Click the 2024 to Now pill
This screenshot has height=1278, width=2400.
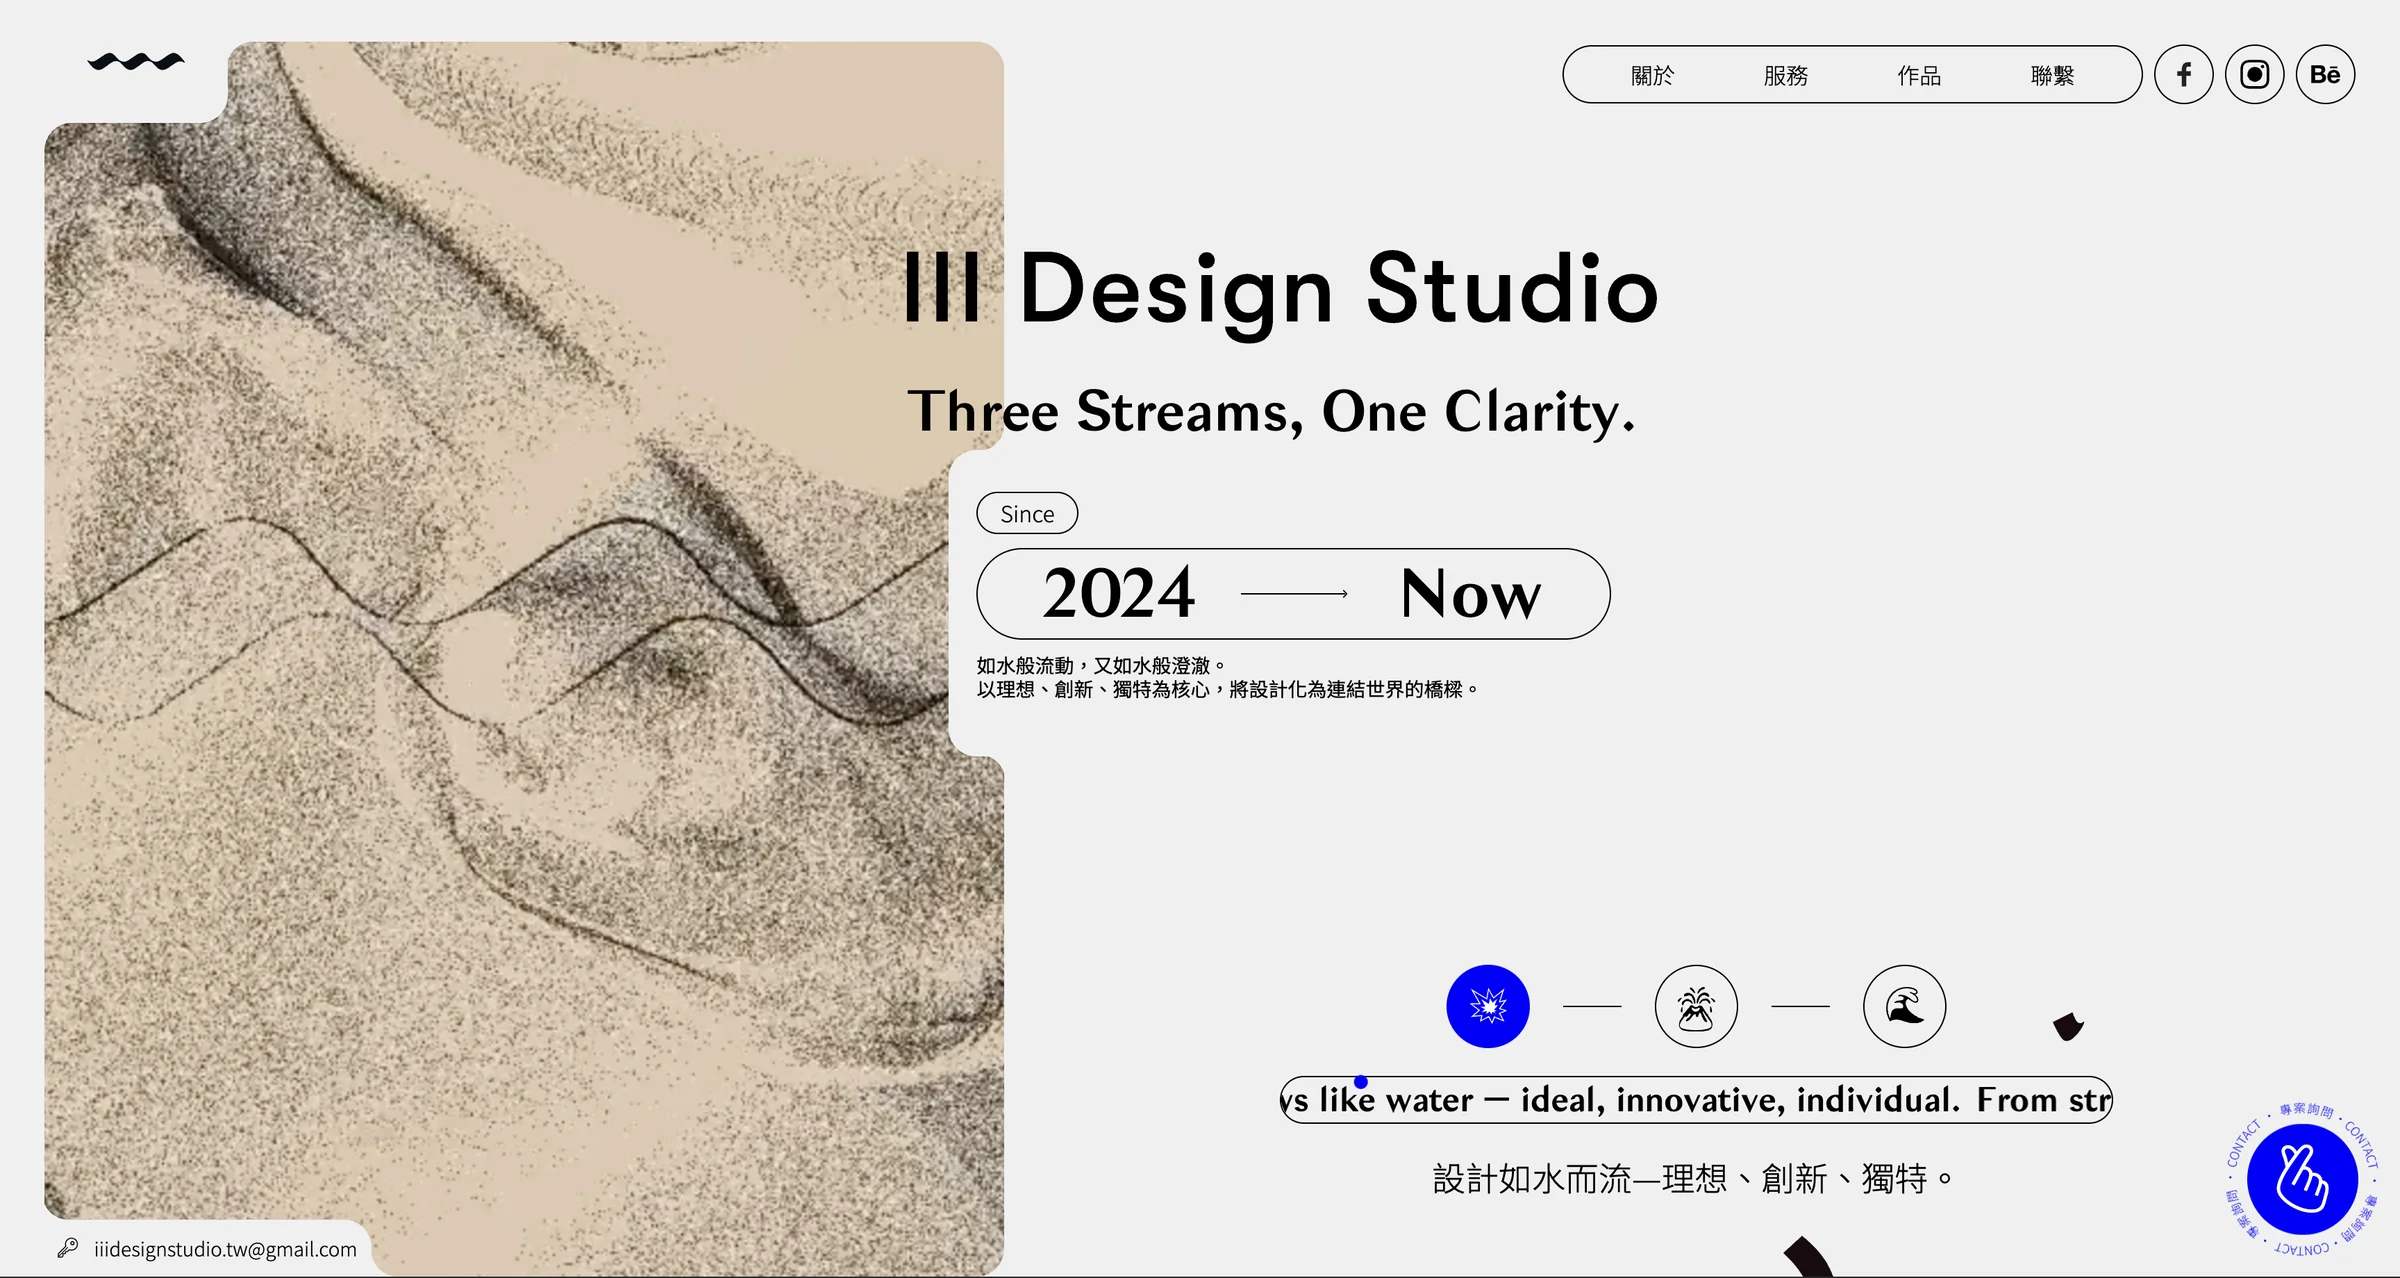[1293, 593]
